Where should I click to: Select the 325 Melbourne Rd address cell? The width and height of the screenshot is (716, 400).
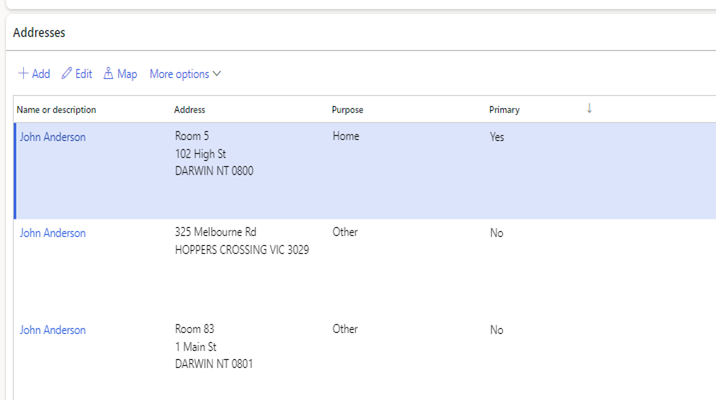[222, 233]
